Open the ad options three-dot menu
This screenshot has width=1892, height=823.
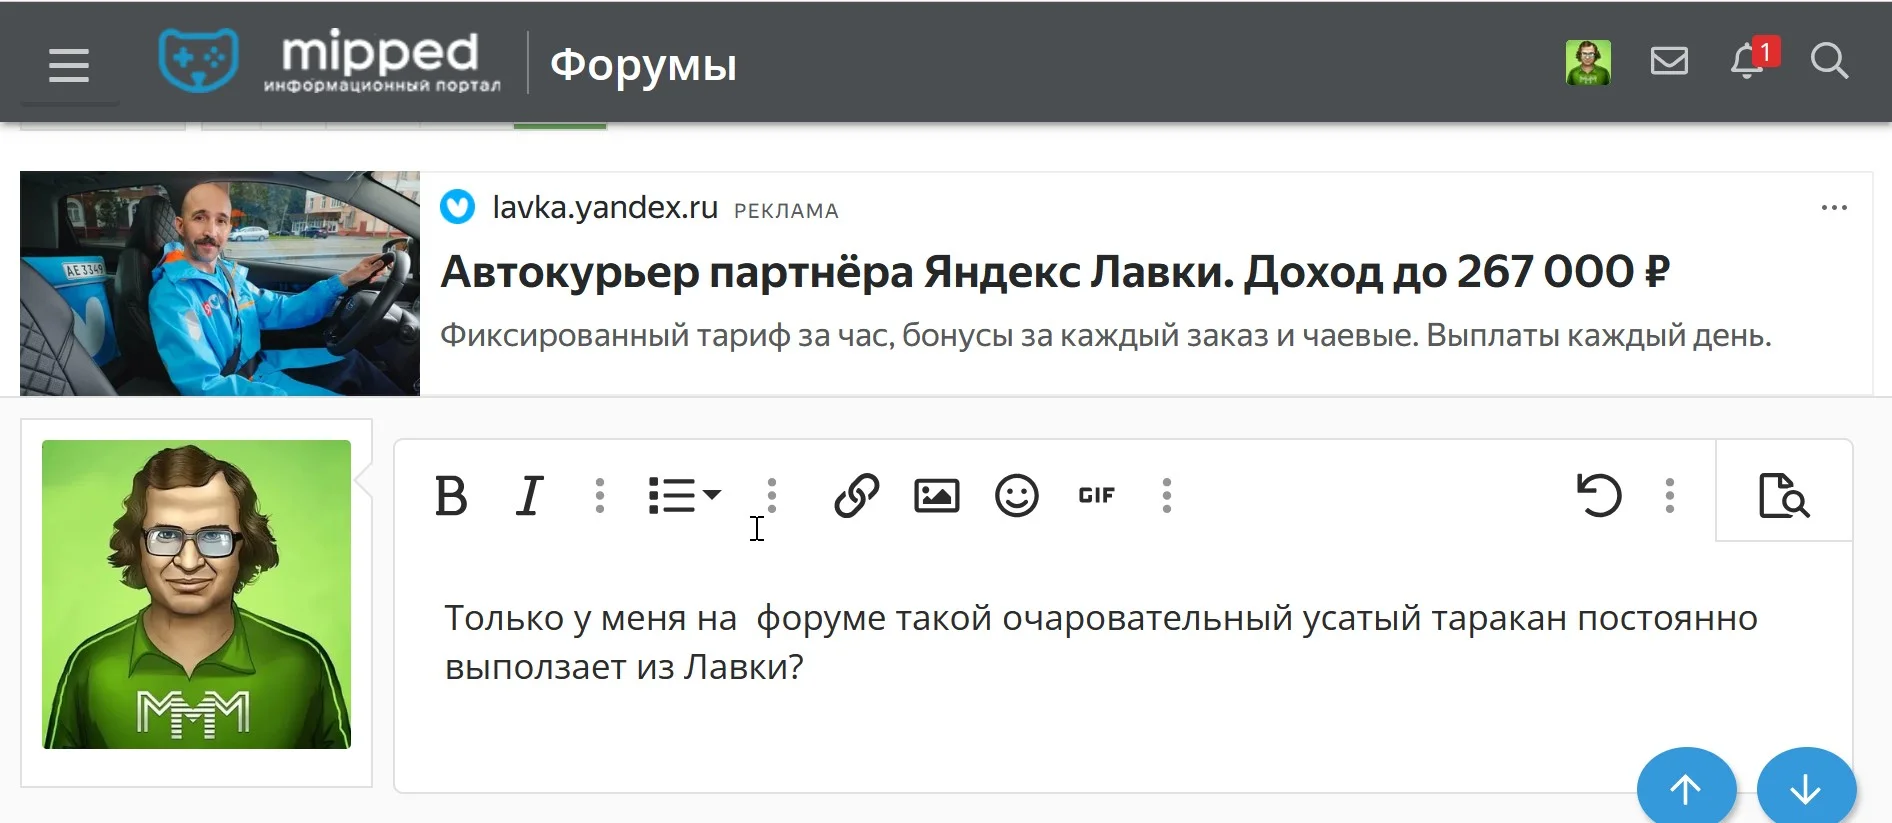pos(1834,207)
